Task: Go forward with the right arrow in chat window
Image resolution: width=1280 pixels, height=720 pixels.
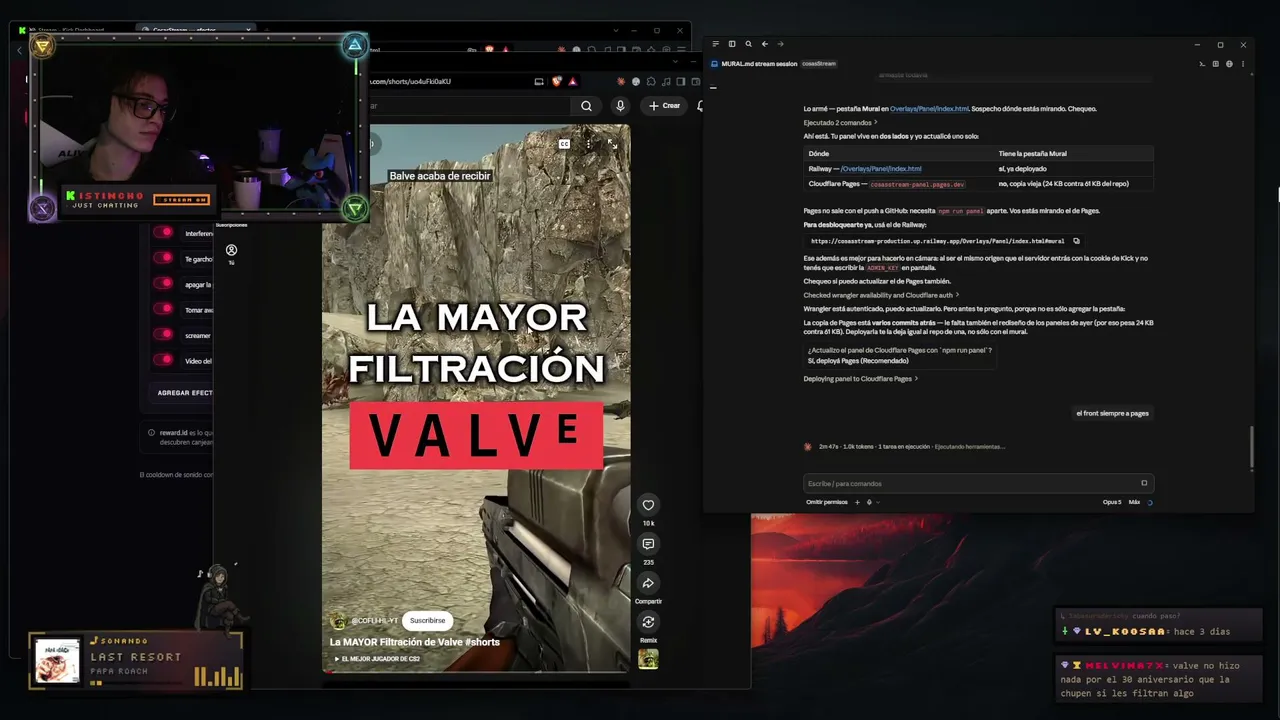Action: [x=780, y=44]
